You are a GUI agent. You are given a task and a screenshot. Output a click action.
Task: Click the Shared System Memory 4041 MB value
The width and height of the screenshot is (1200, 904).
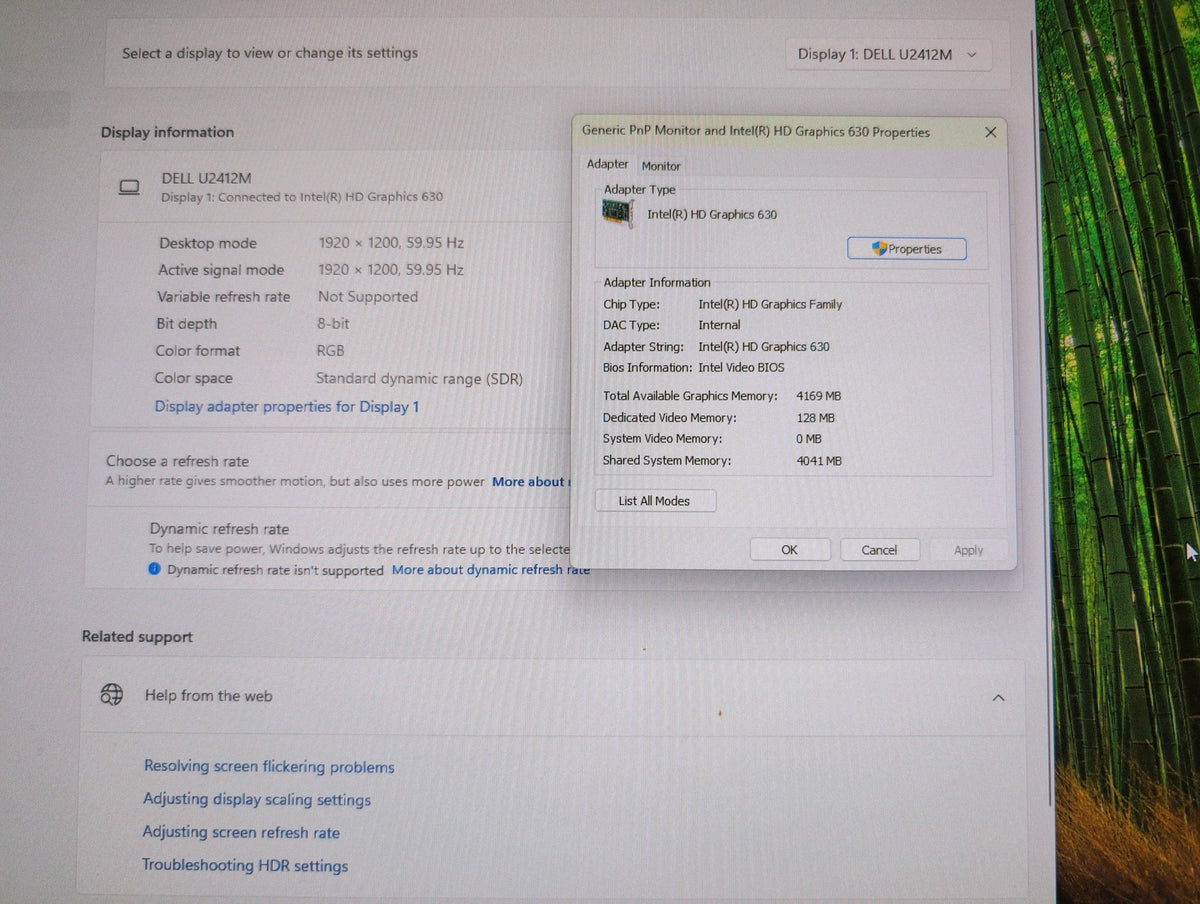pos(819,461)
